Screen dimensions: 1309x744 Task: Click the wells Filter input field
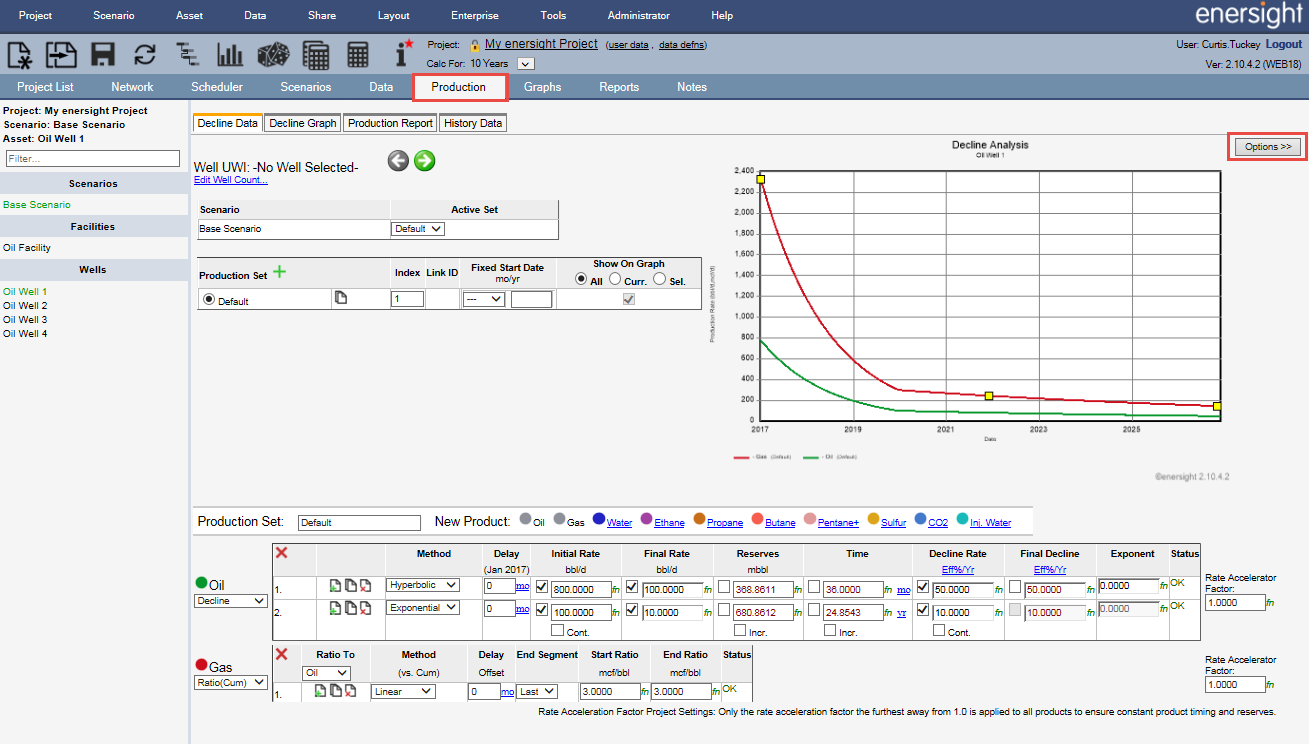click(93, 159)
